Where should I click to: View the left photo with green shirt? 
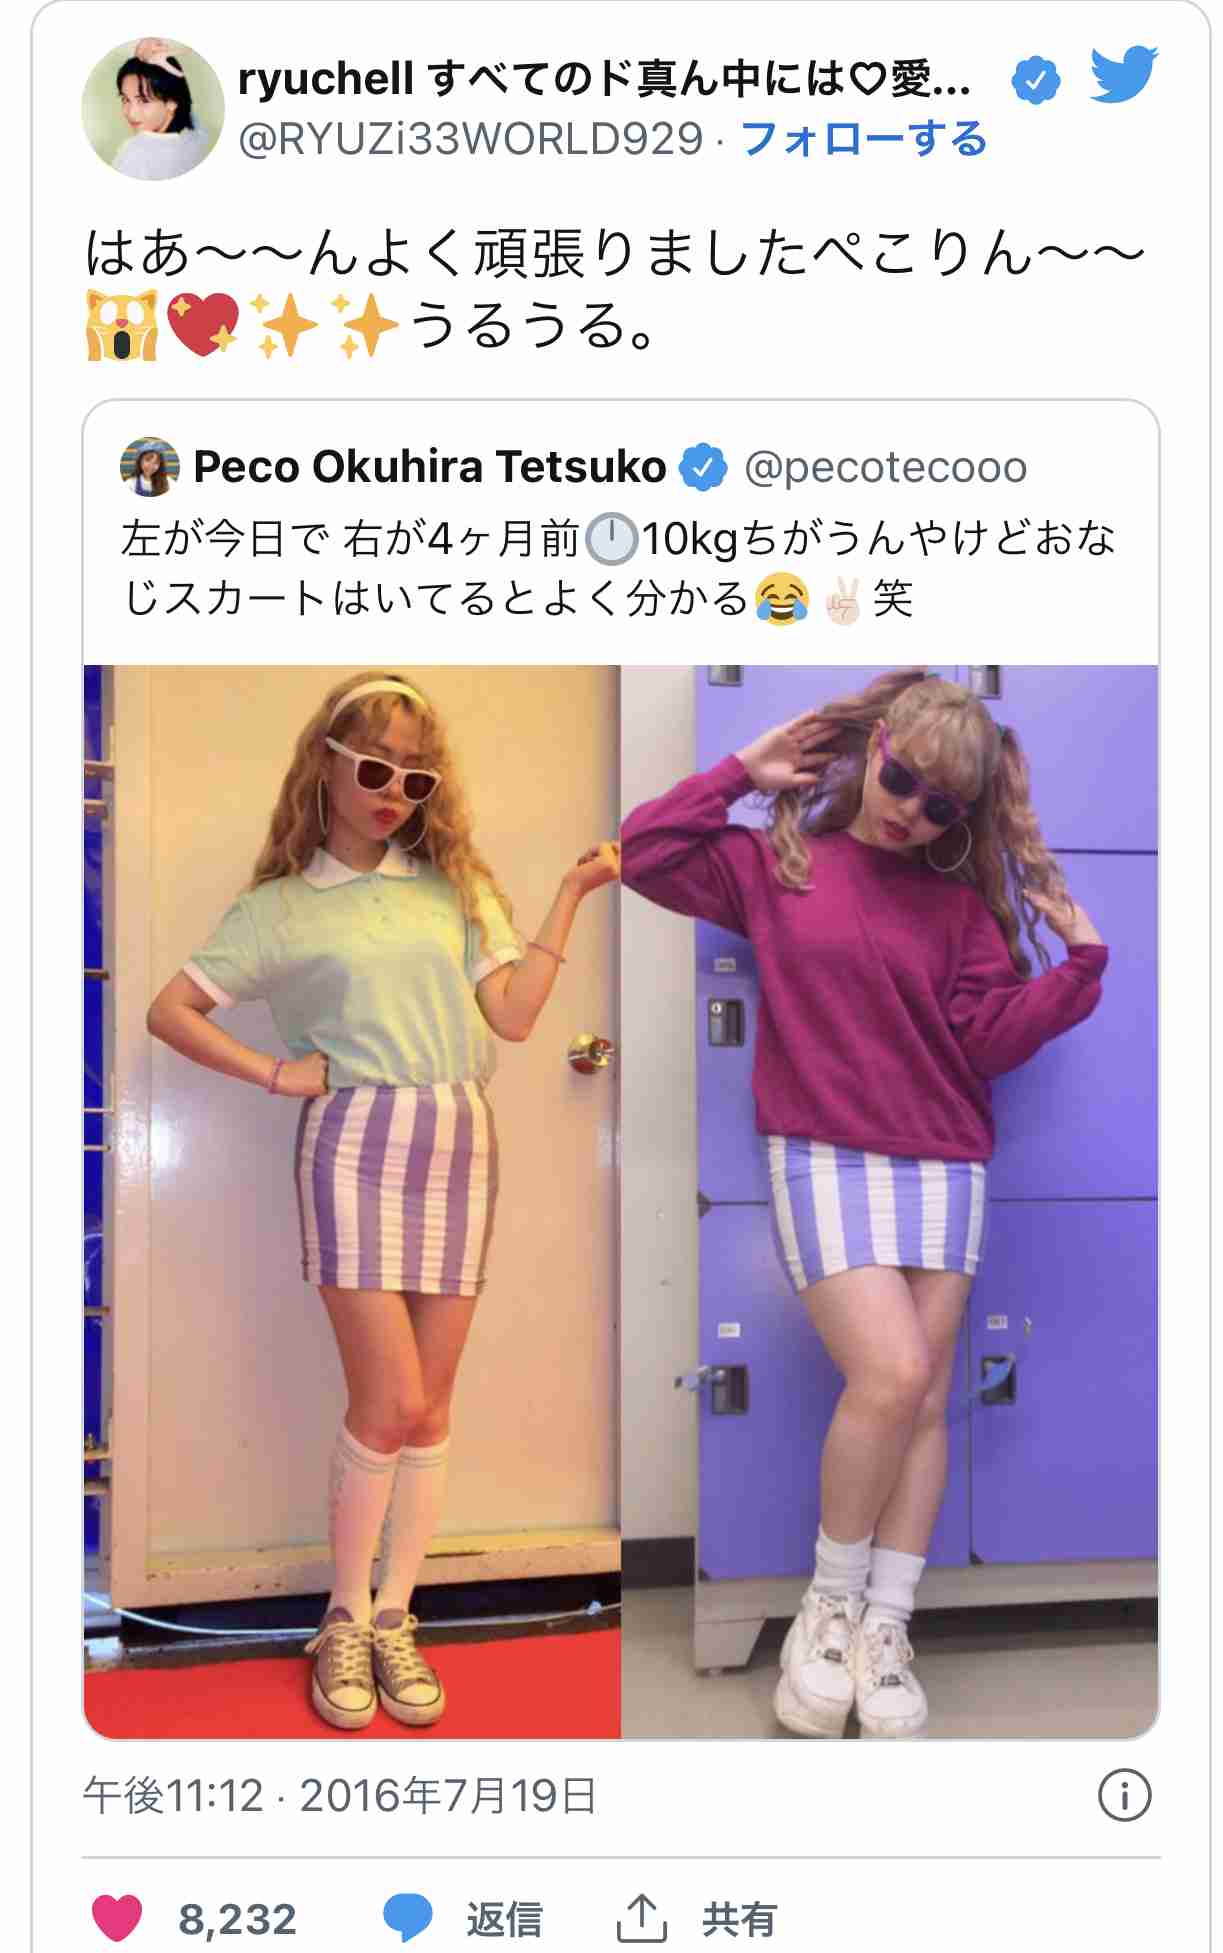352,1201
